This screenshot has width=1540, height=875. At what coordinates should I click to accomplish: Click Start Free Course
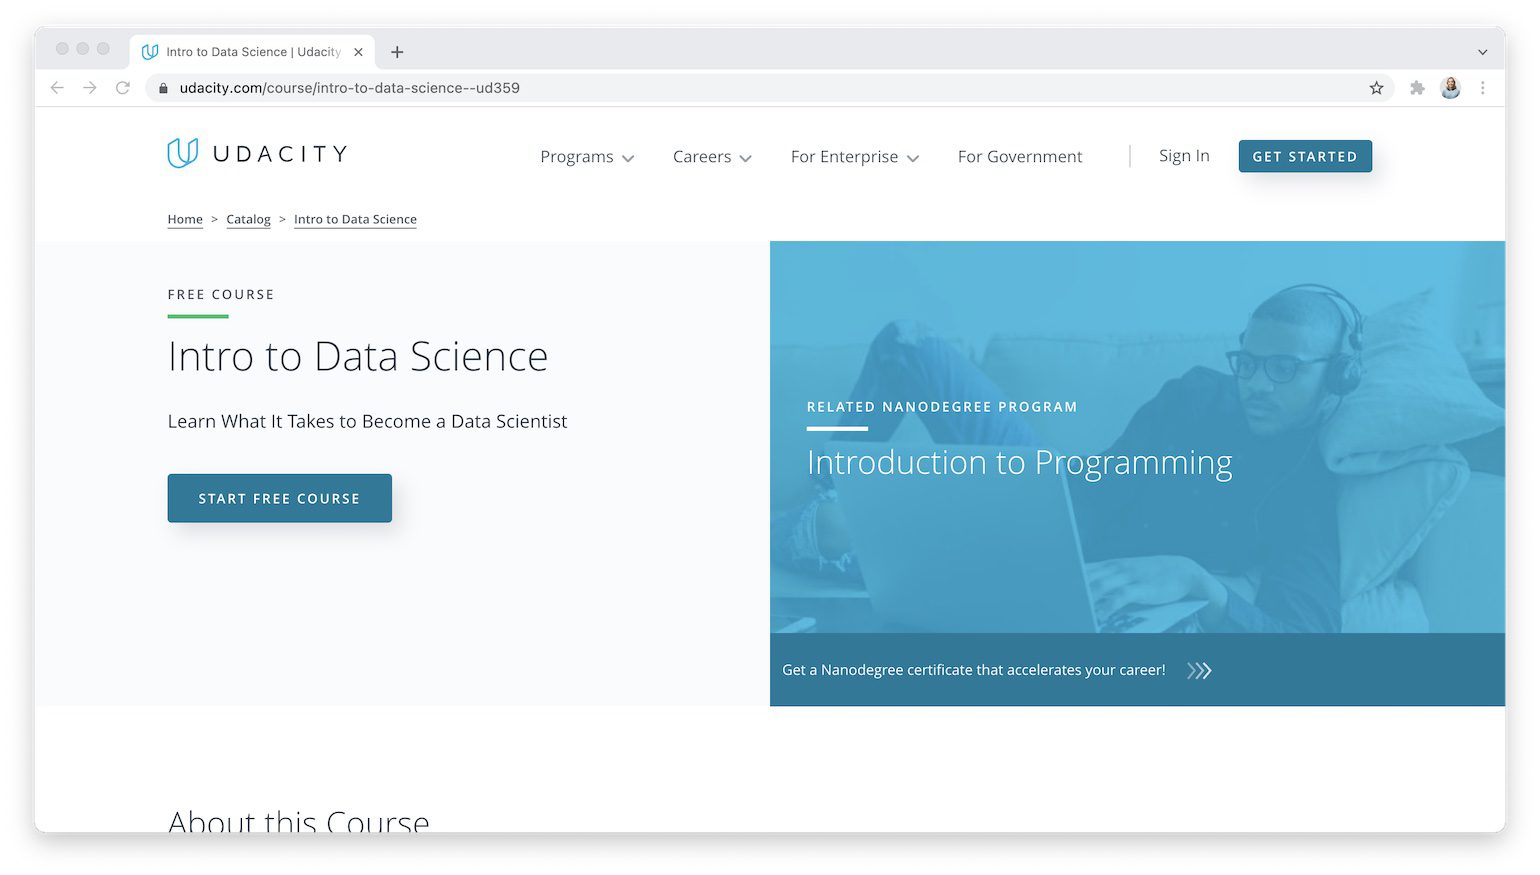point(279,498)
